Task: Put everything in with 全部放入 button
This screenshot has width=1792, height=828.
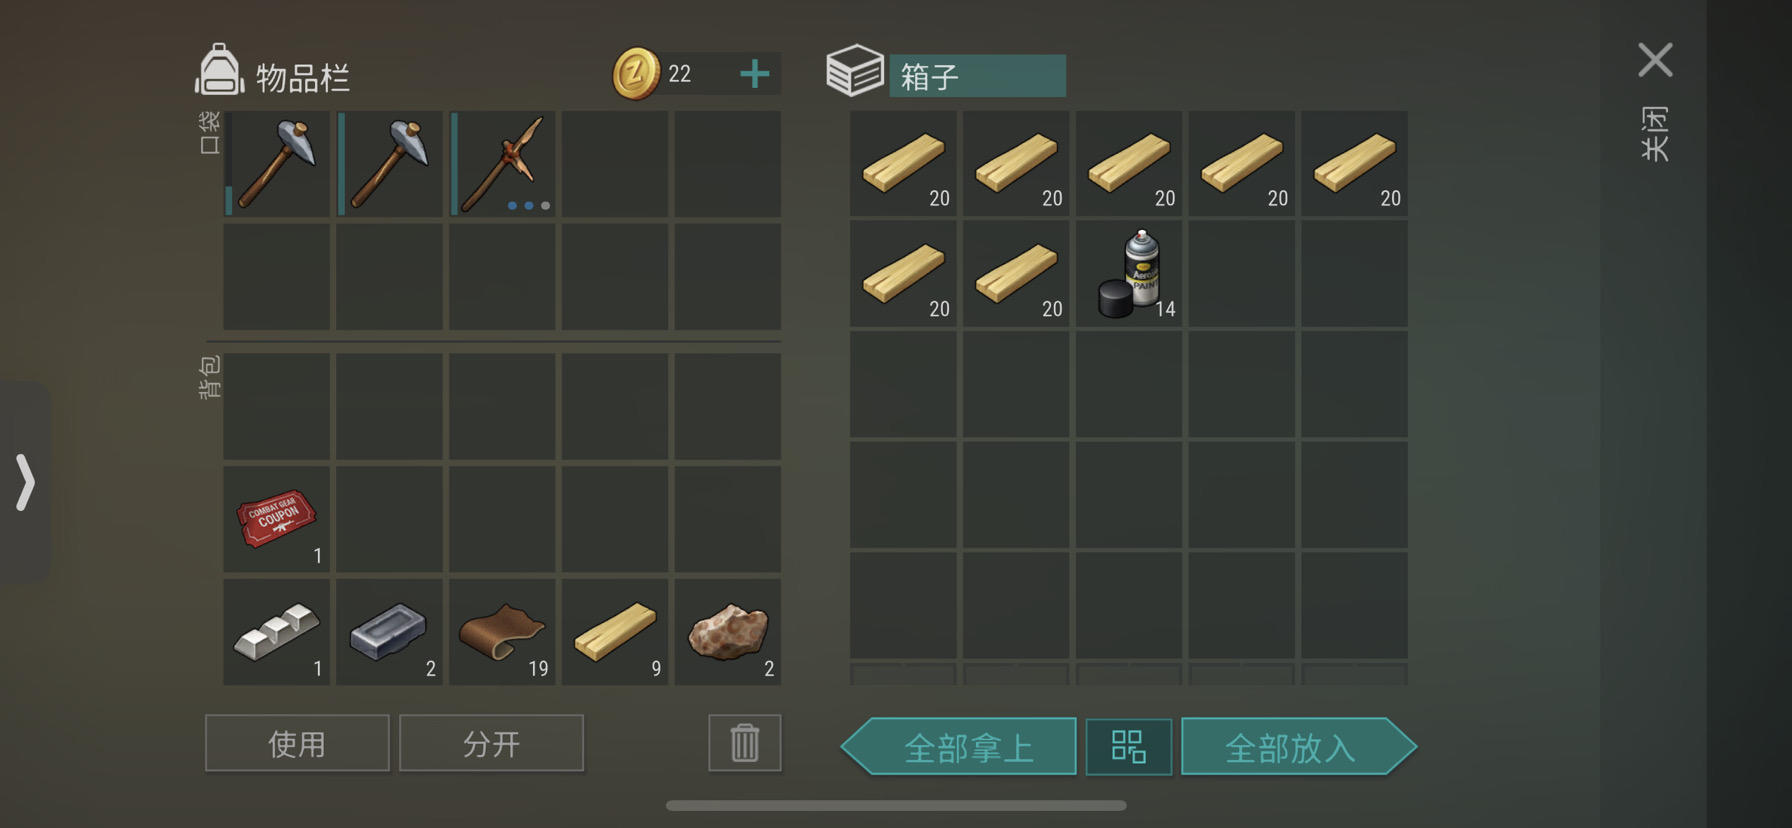Action: [x=1299, y=746]
